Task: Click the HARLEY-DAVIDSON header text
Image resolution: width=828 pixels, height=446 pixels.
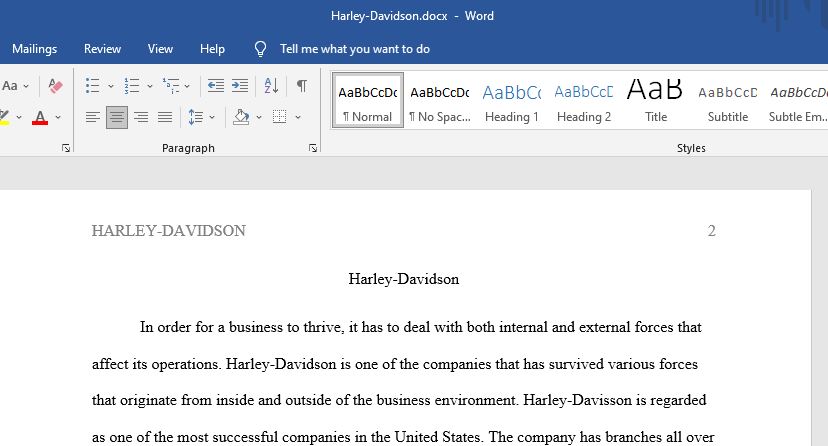Action: (168, 231)
